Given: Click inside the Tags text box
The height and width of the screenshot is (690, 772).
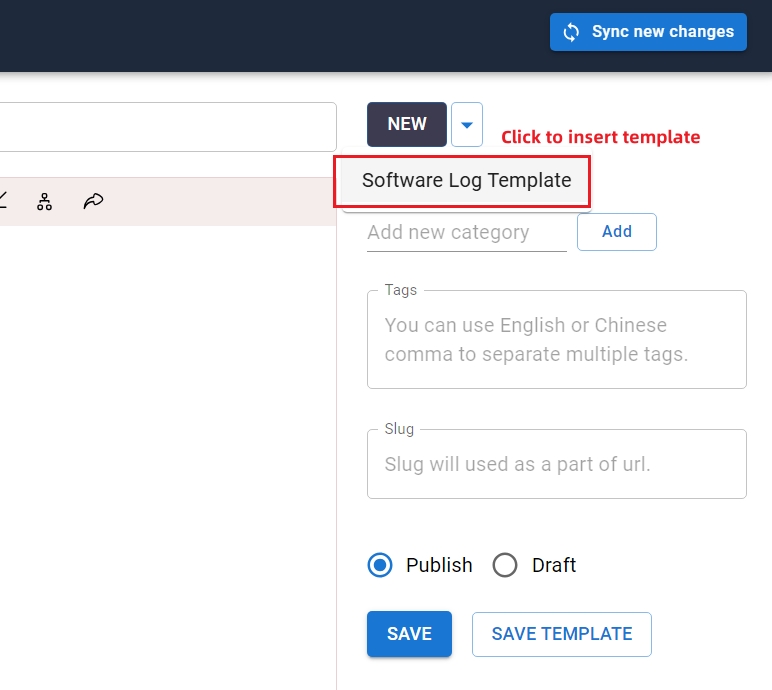Looking at the screenshot, I should click(556, 340).
